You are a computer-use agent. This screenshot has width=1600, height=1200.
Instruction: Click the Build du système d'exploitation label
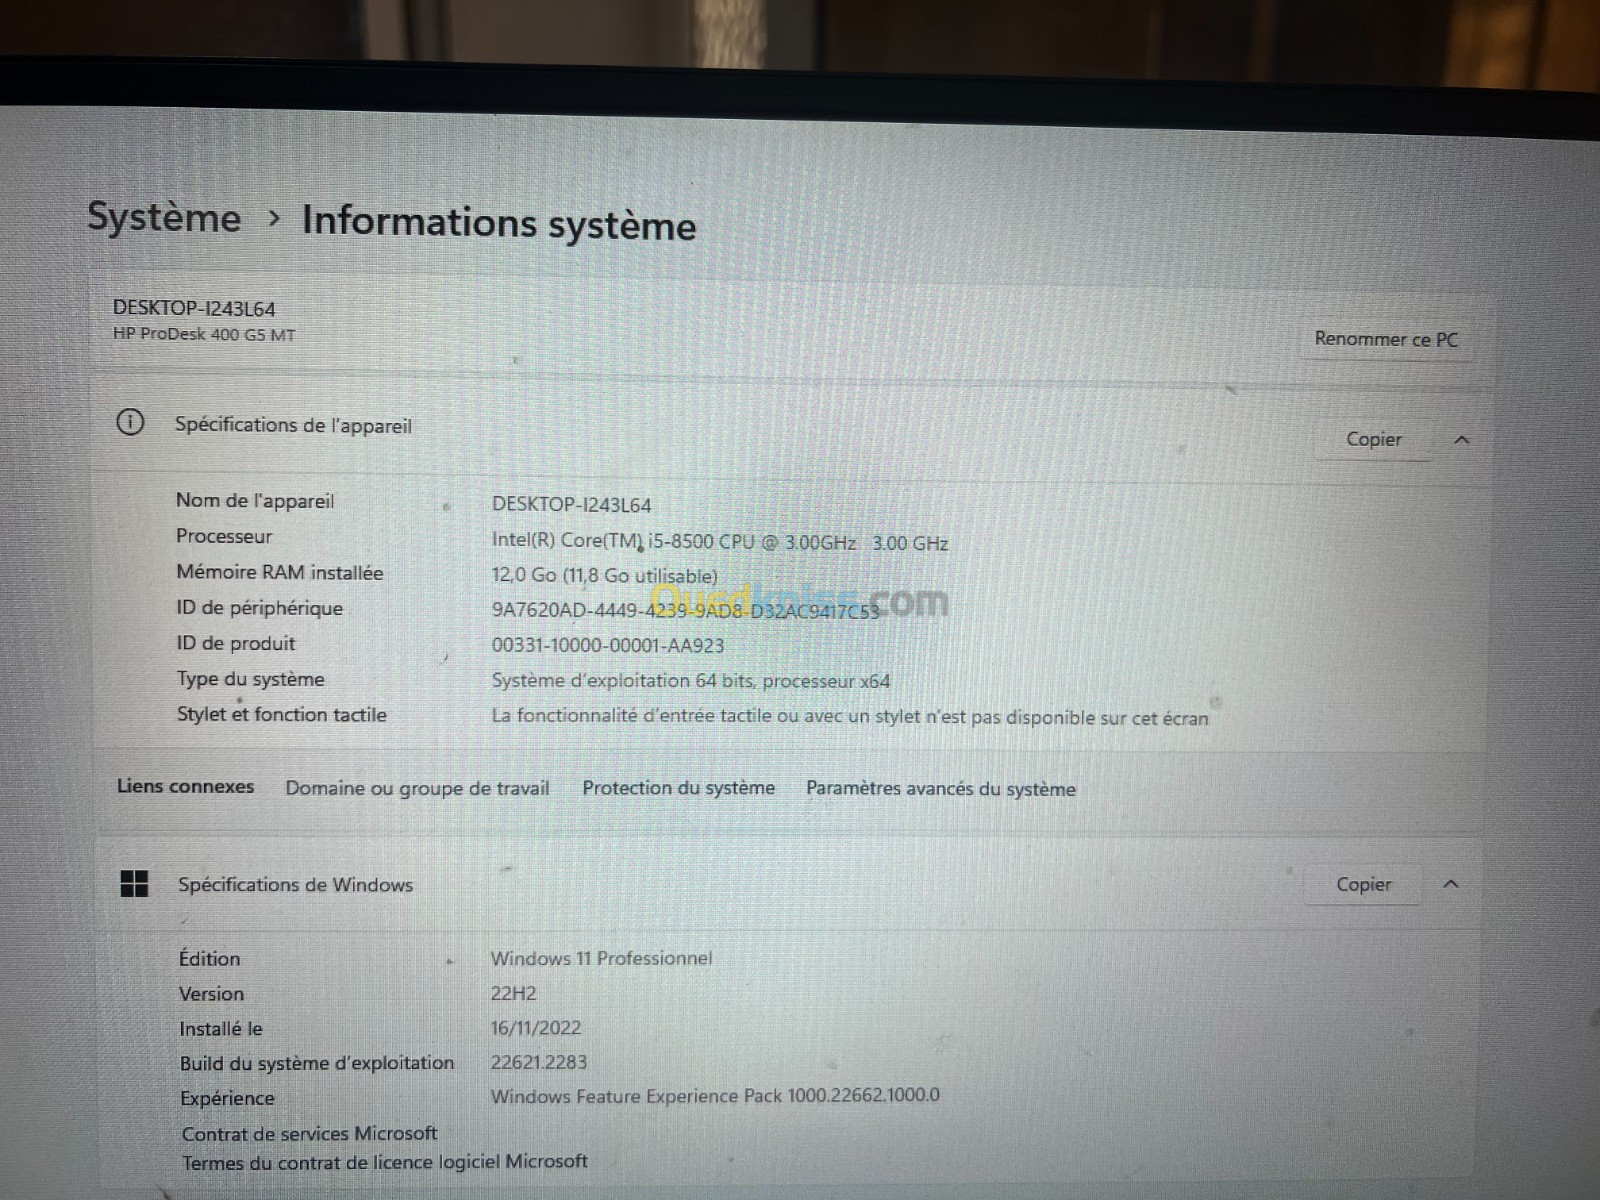click(316, 1063)
